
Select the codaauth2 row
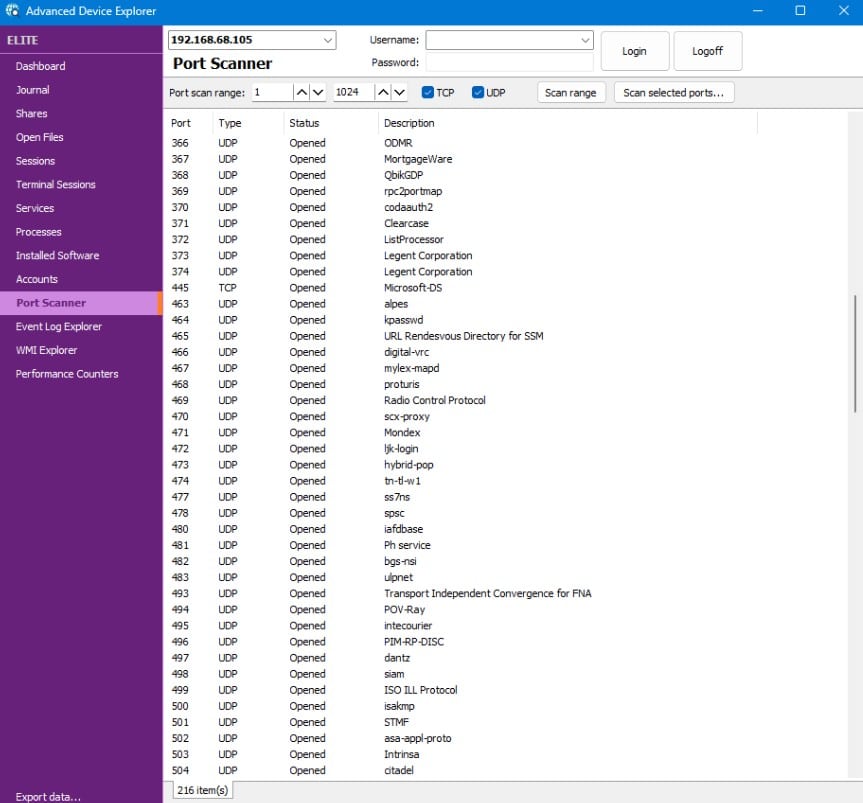coord(461,207)
